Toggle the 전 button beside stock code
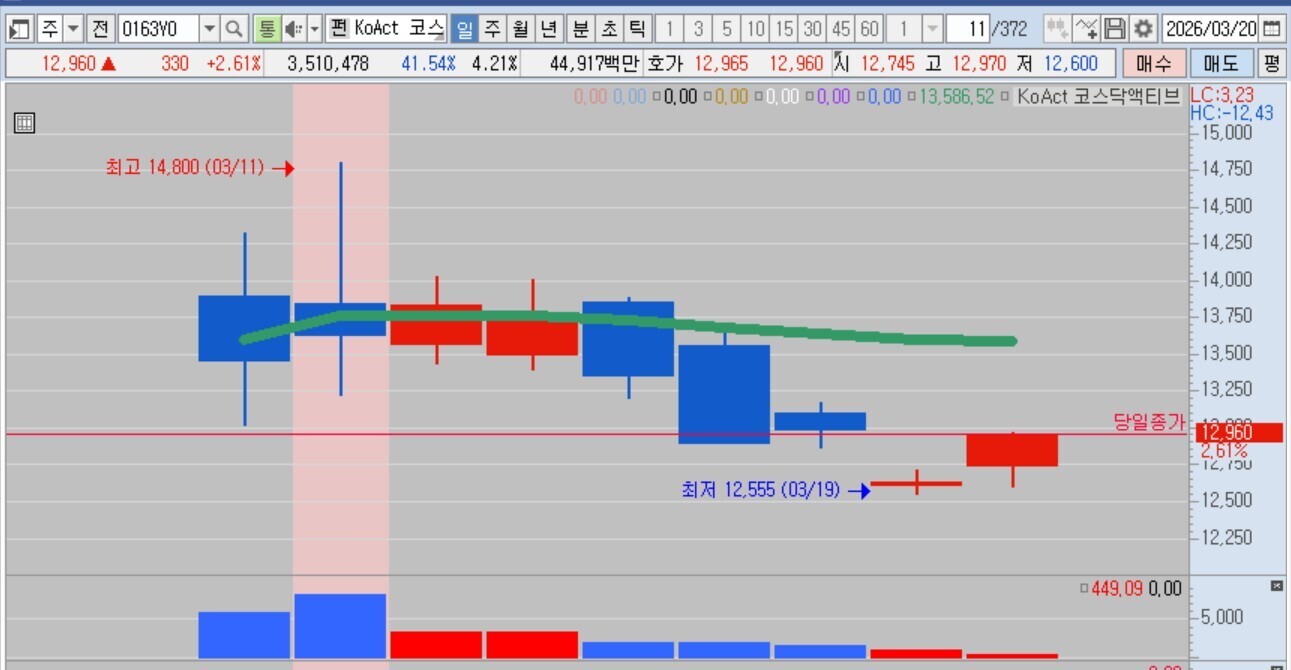The image size is (1291, 670). pos(101,28)
